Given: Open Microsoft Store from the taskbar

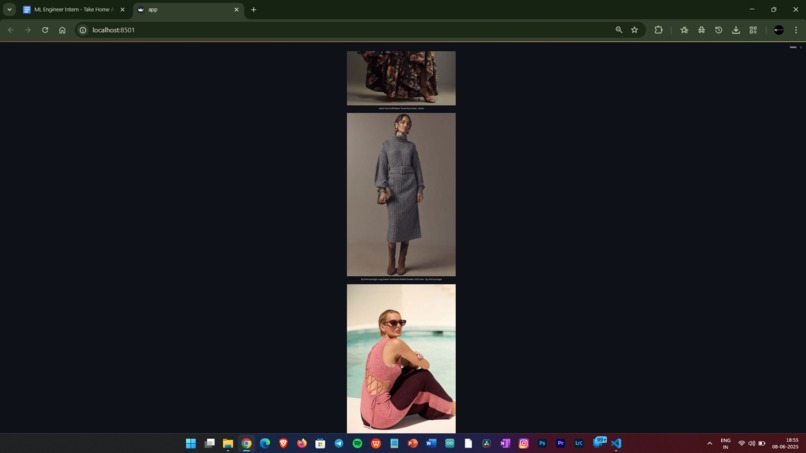Looking at the screenshot, I should tap(320, 443).
